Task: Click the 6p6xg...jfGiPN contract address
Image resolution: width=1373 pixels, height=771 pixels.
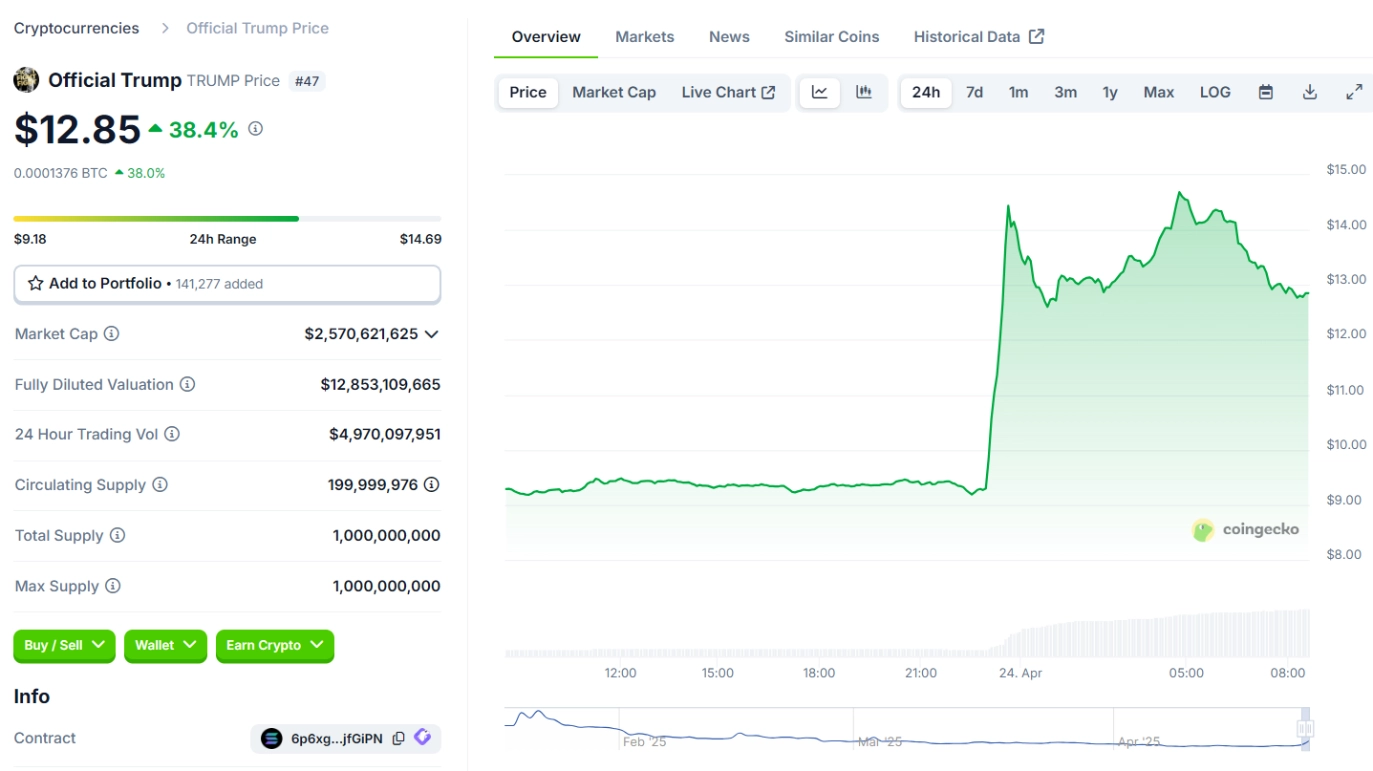Action: coord(337,739)
